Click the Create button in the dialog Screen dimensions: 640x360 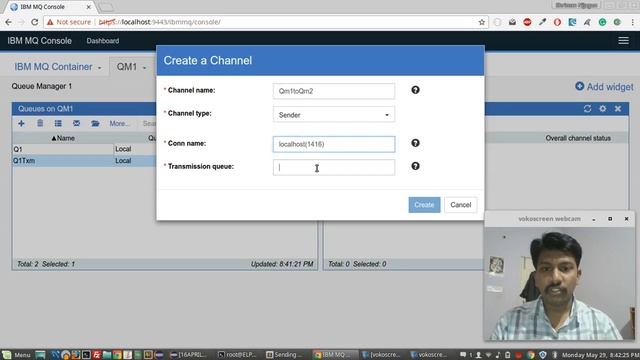pyautogui.click(x=424, y=205)
